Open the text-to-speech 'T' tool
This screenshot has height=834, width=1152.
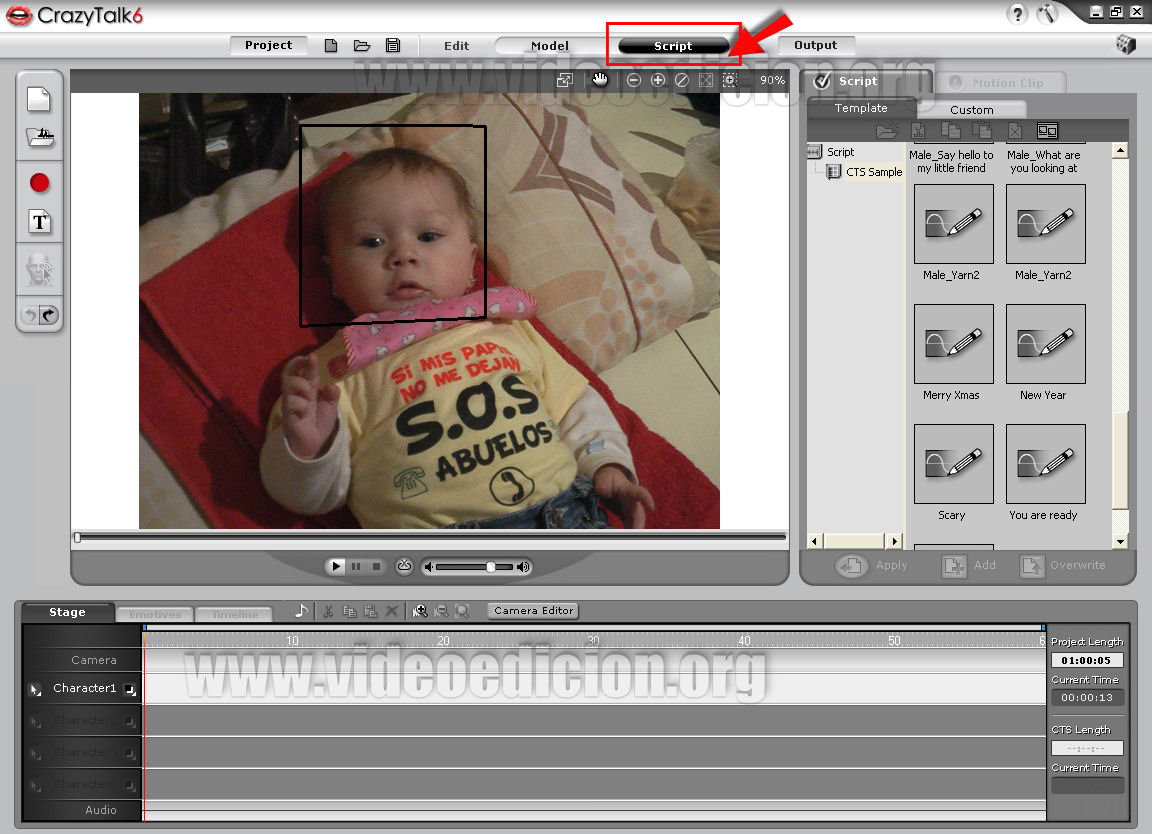point(39,222)
